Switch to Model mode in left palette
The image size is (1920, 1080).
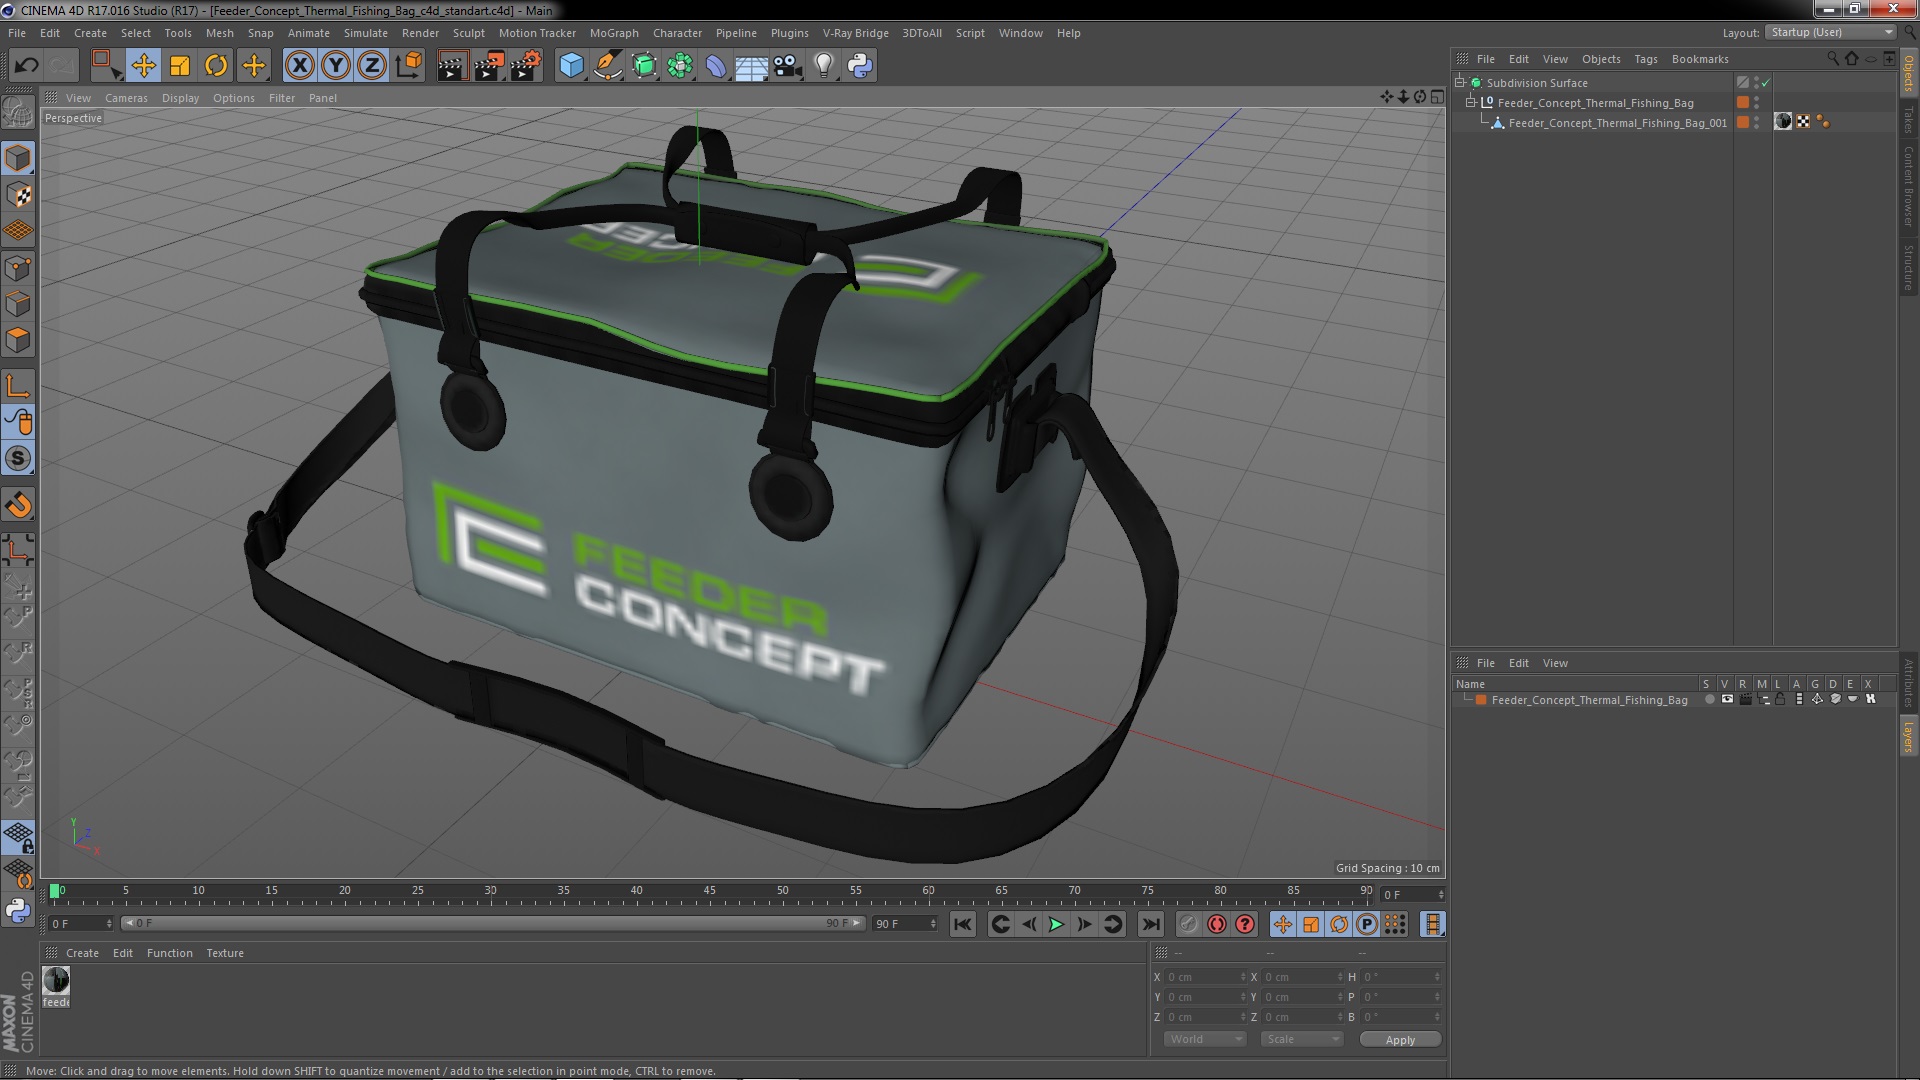tap(18, 158)
